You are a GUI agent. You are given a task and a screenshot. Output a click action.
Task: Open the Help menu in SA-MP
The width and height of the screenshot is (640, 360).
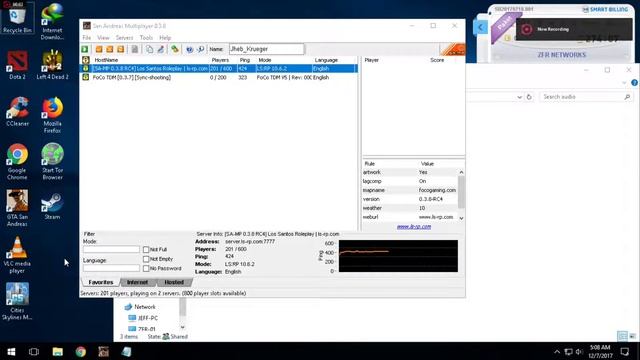(165, 38)
